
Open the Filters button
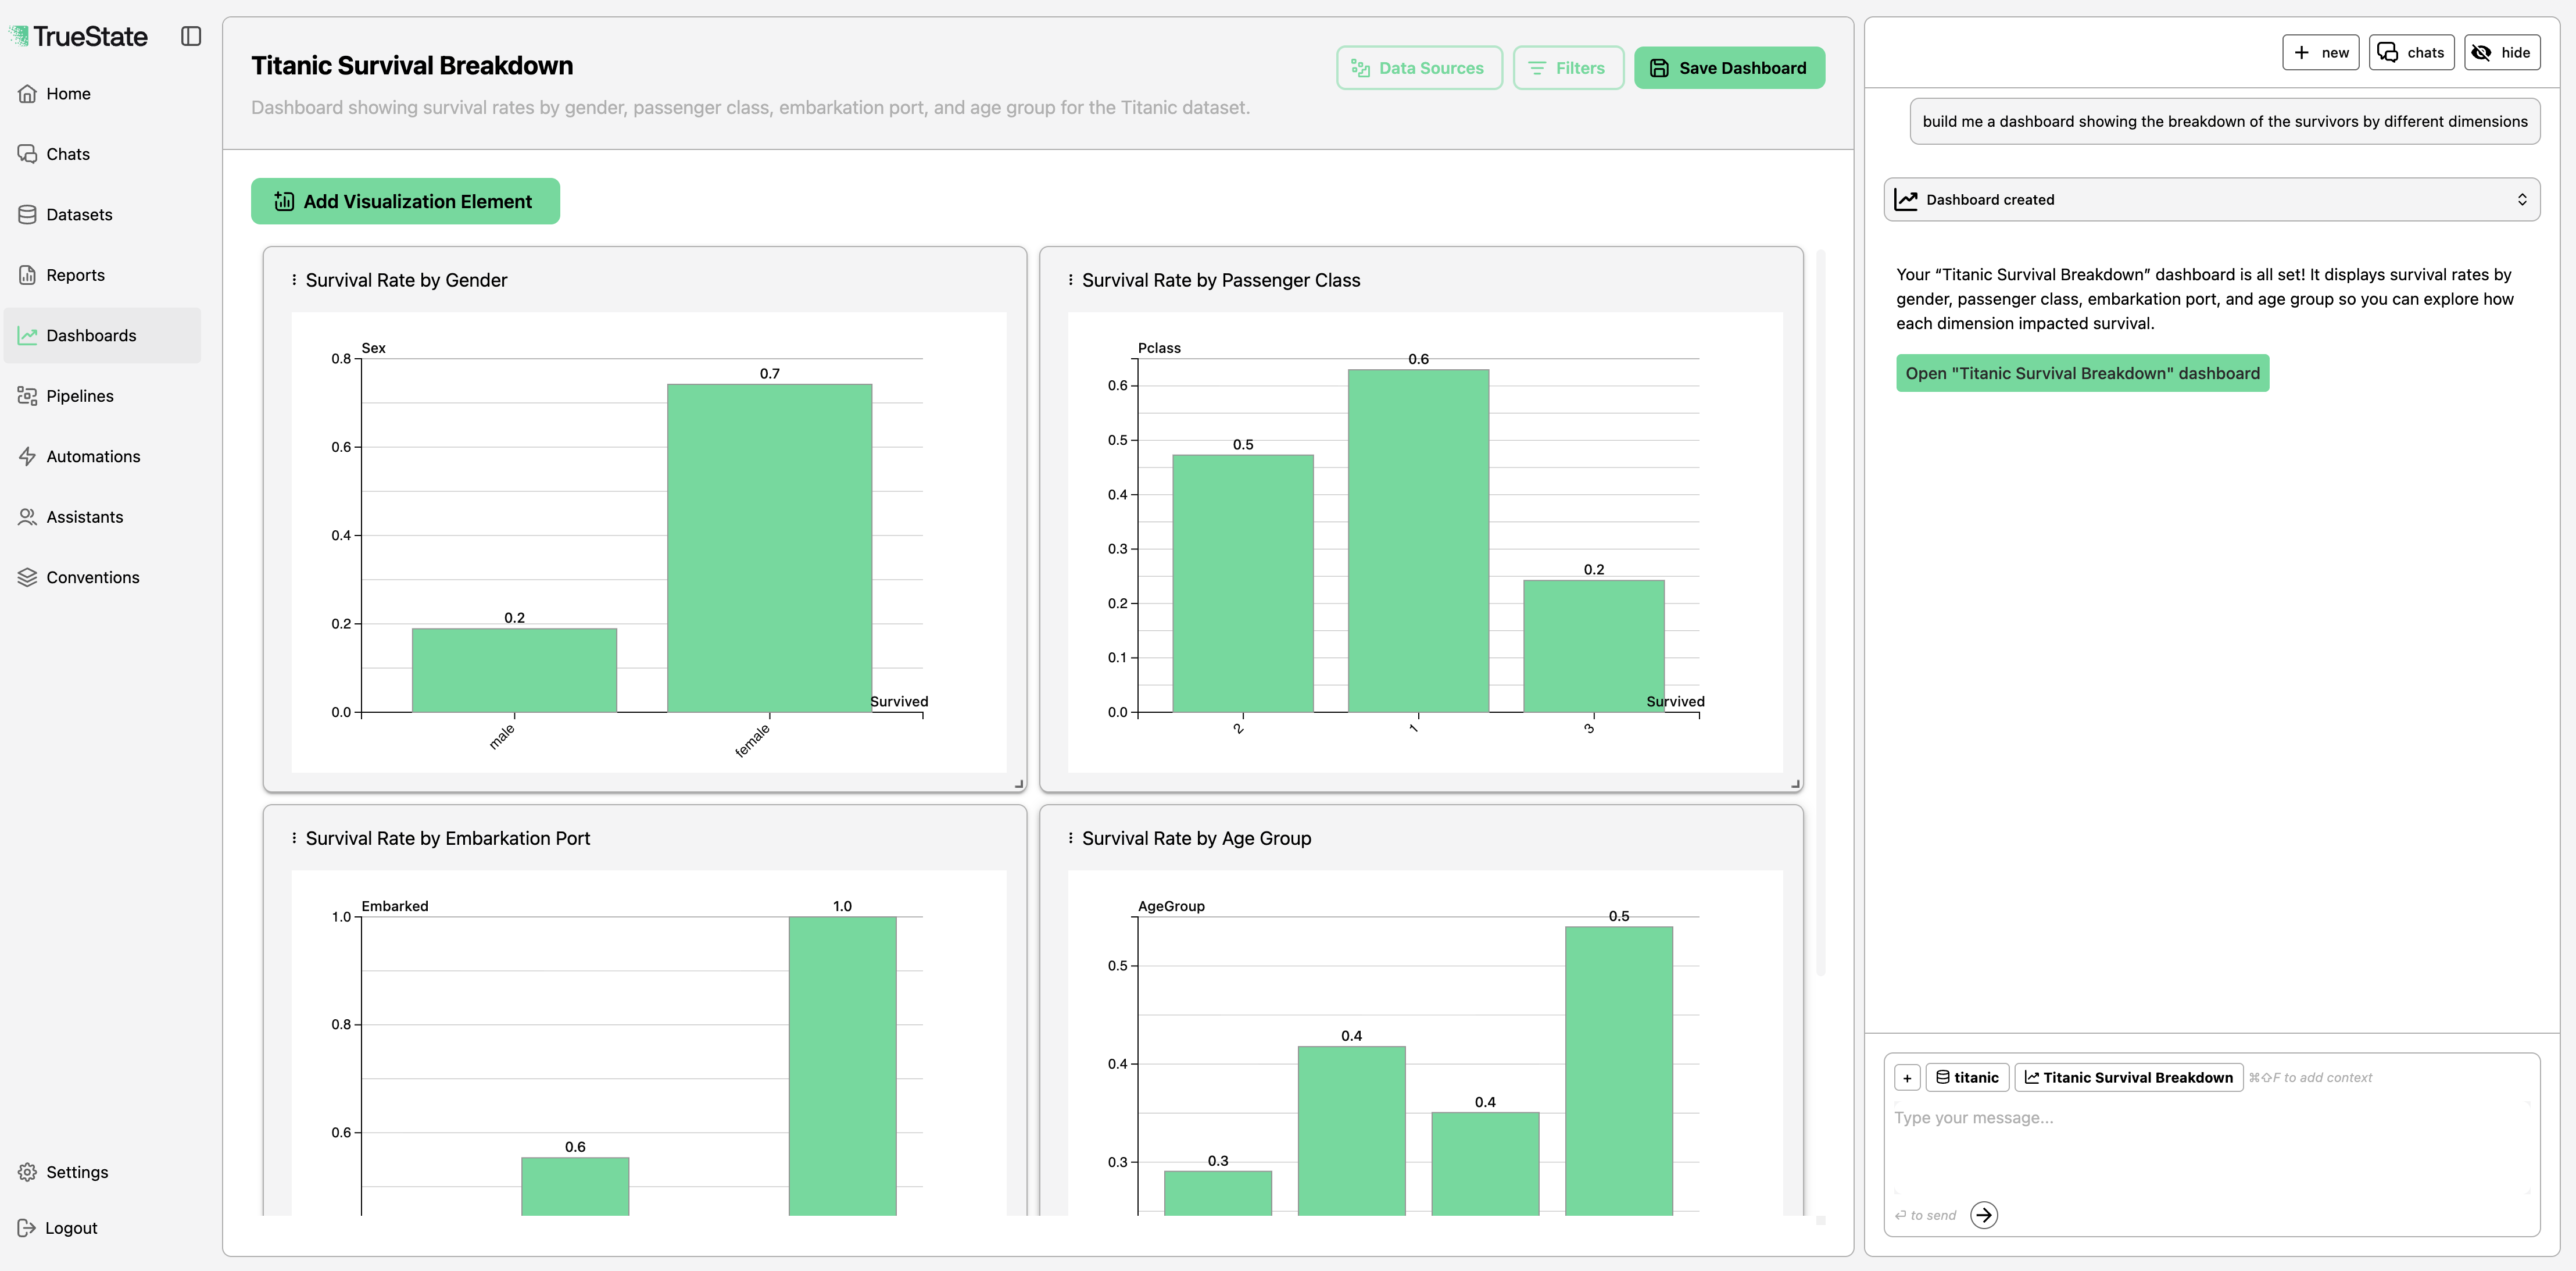1568,68
